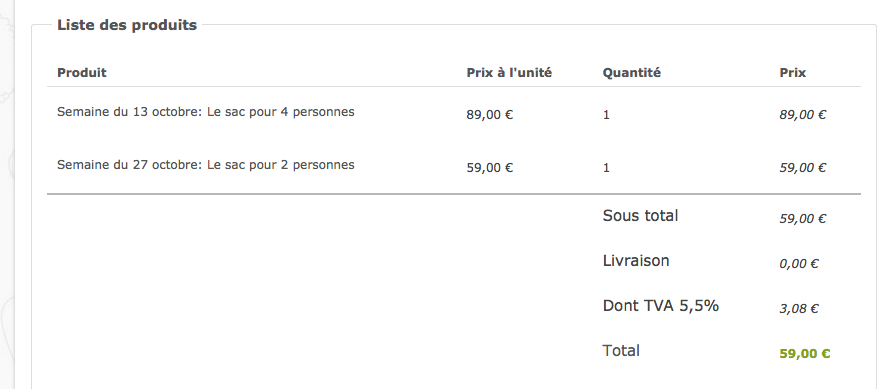The width and height of the screenshot is (885, 389).
Task: Click the 'Quantité' column header
Action: (x=632, y=73)
